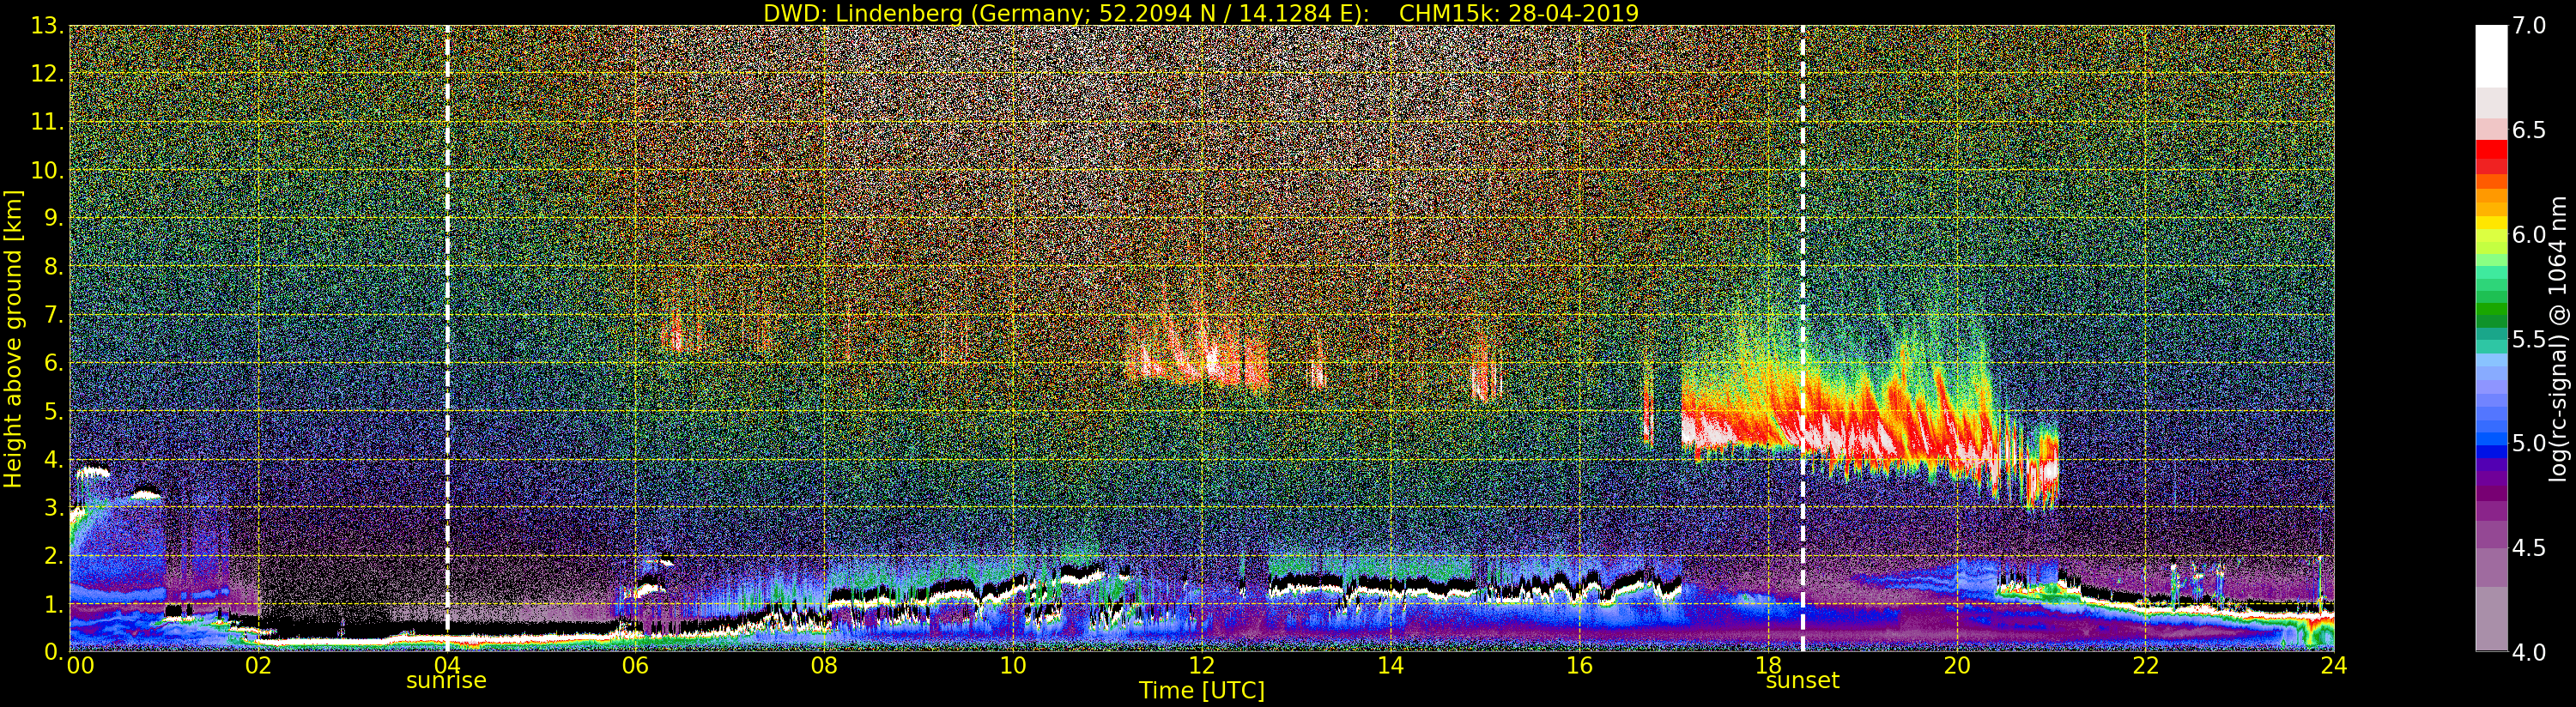Select height axis tick '11.'
Image resolution: width=2576 pixels, height=707 pixels.
click(x=47, y=122)
